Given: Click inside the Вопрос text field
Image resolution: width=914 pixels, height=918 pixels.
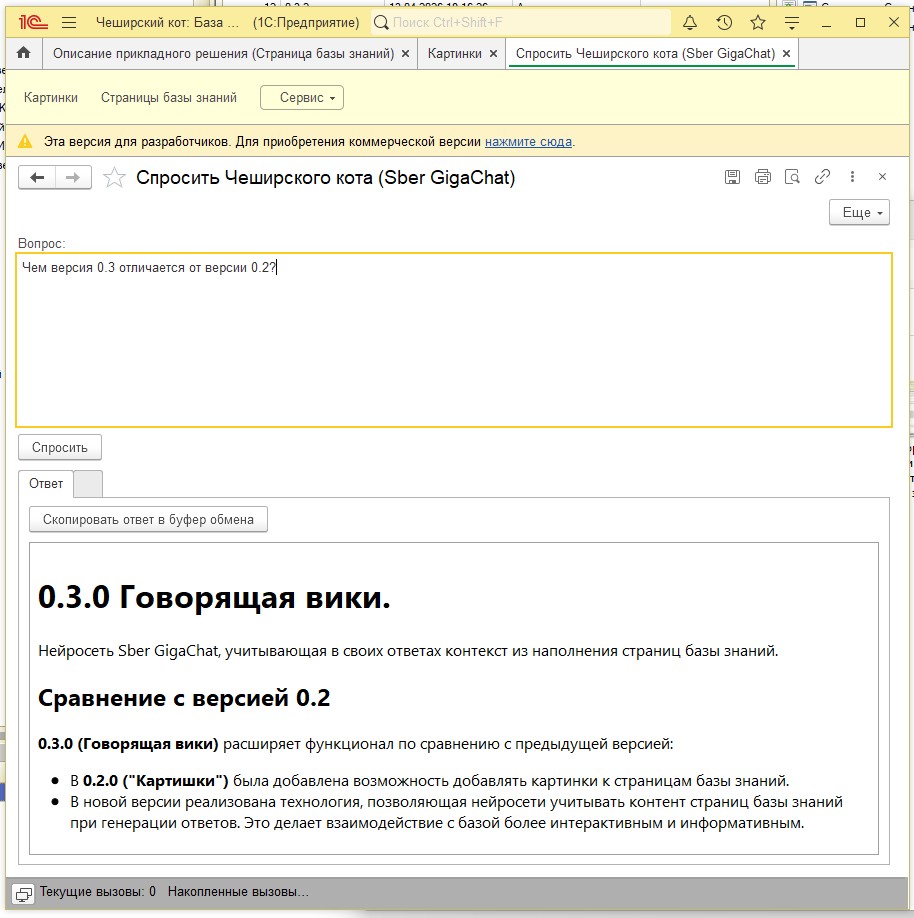Looking at the screenshot, I should (x=454, y=340).
